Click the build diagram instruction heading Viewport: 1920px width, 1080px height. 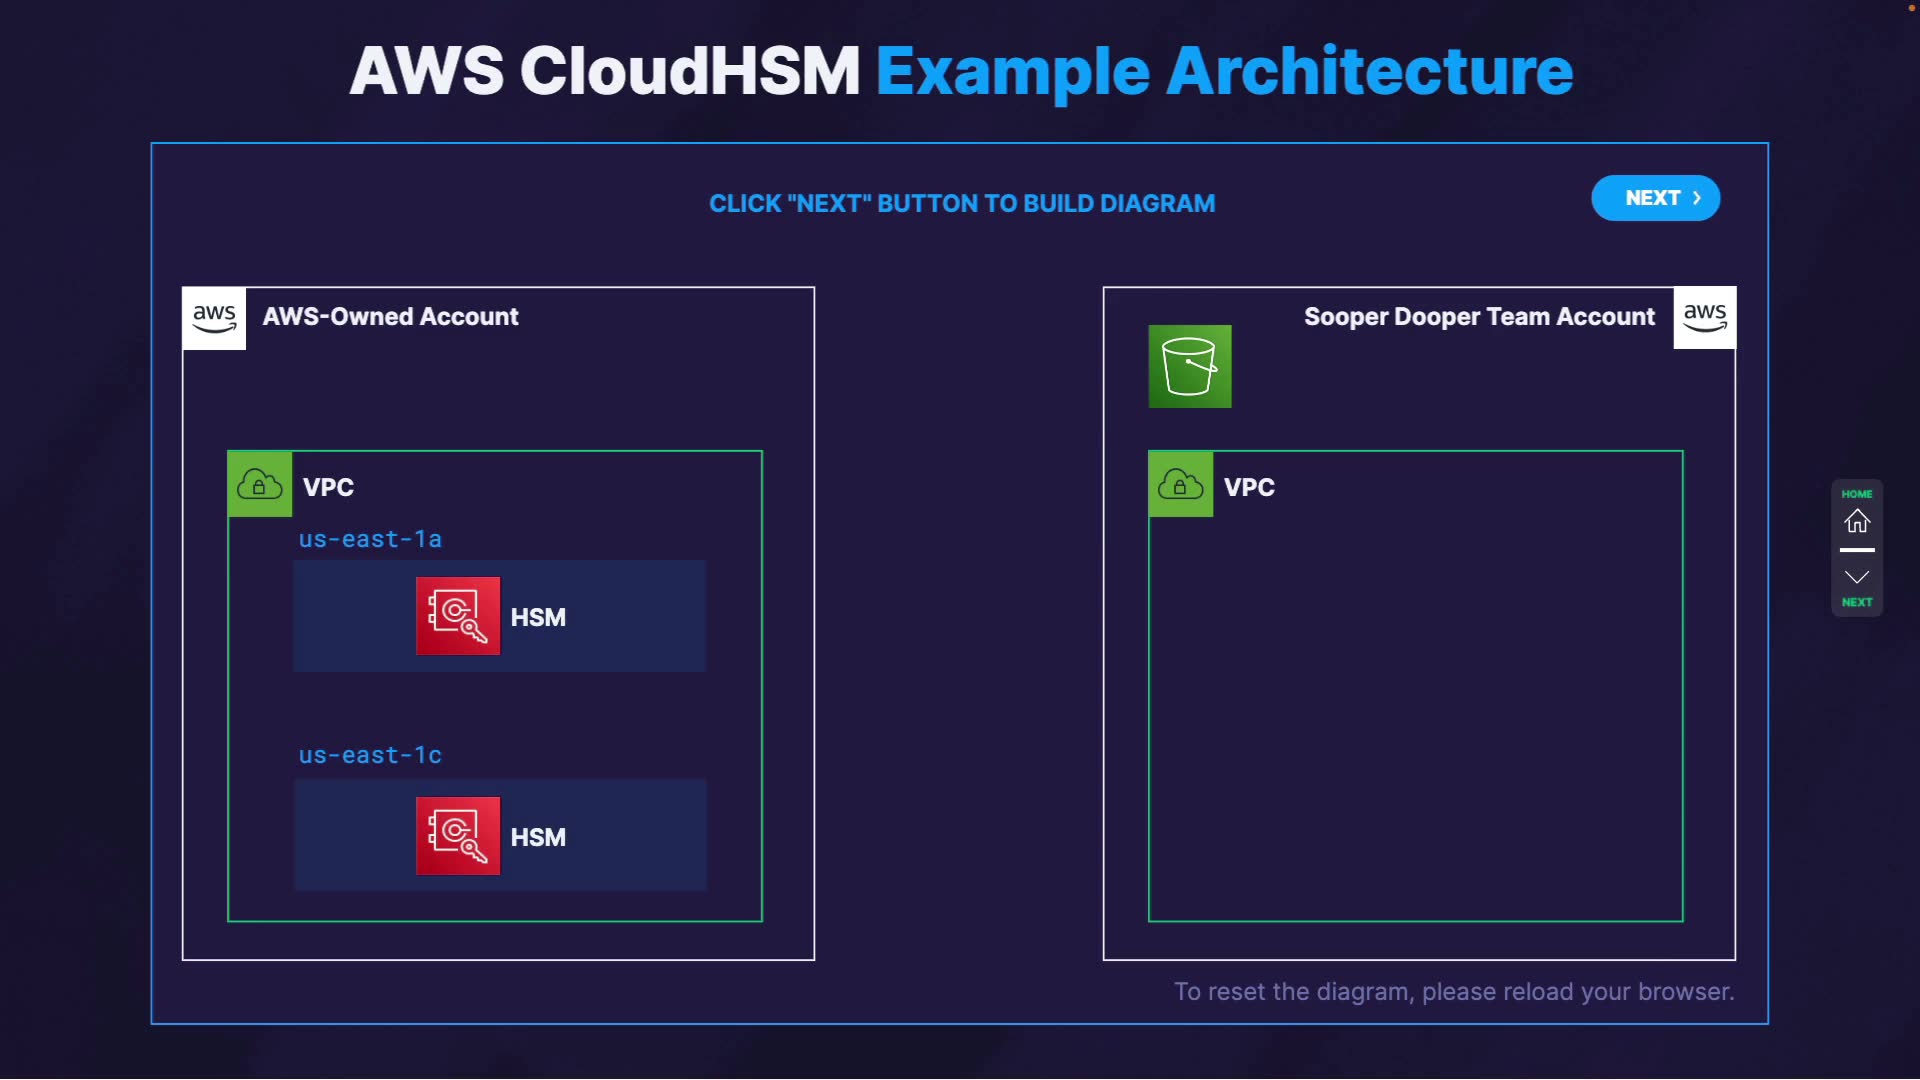coord(961,203)
